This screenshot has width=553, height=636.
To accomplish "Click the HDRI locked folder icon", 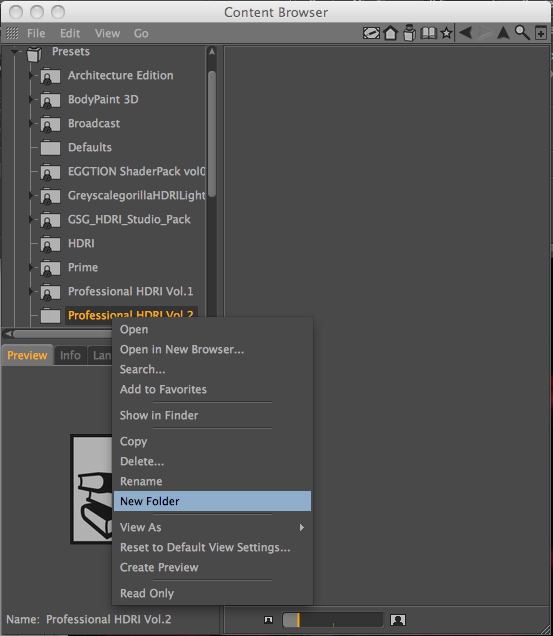I will 50,243.
